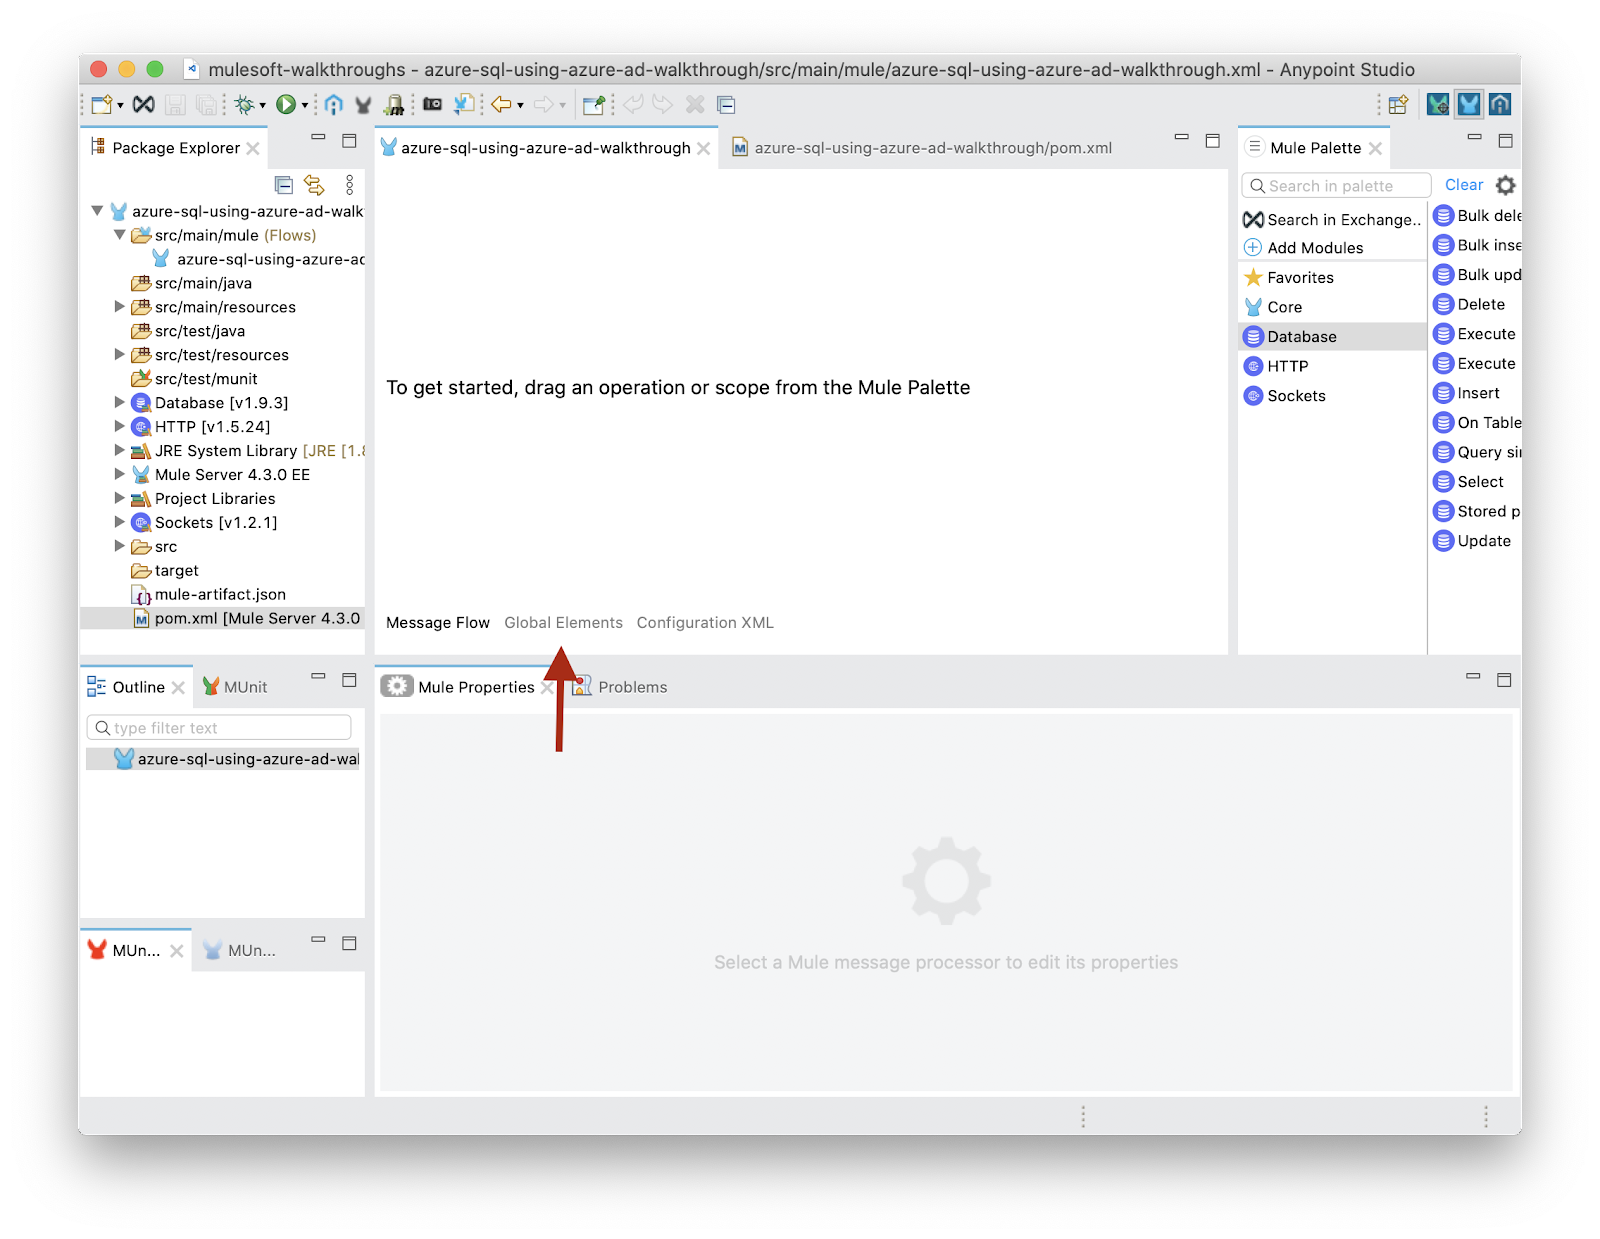Click the Search in palette field
Viewport: 1600px width, 1239px height.
point(1335,186)
